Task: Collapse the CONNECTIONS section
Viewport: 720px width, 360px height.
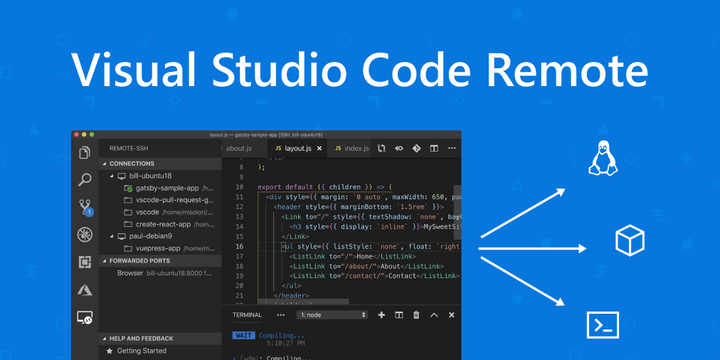Action: (x=160, y=163)
